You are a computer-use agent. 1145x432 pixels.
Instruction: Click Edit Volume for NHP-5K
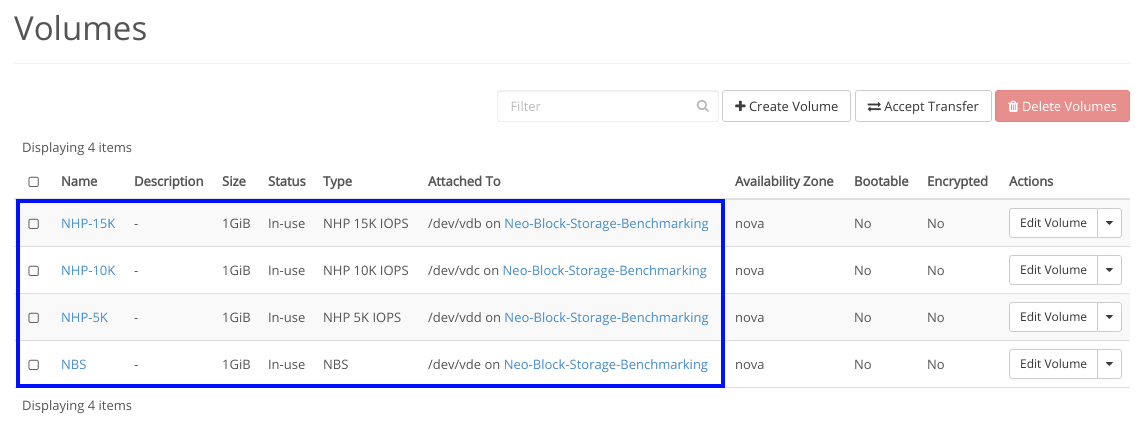point(1053,317)
